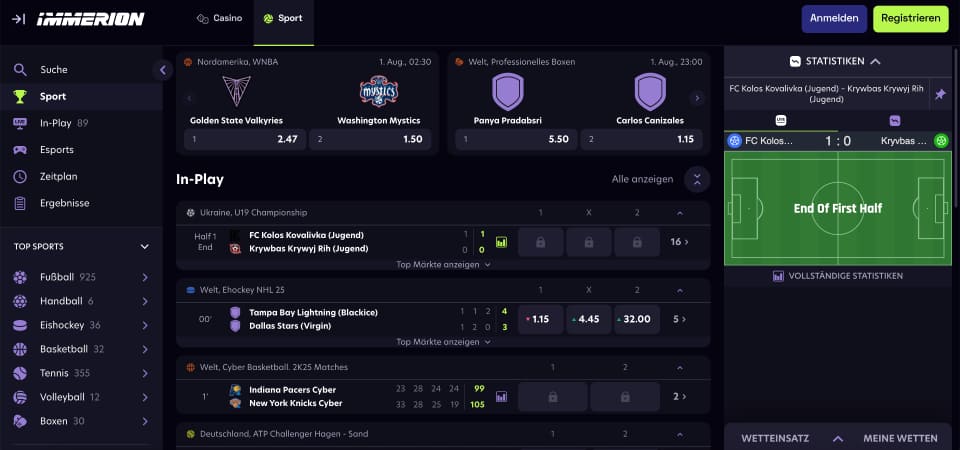Click the Tennis ball icon
960x450 pixels.
[x=20, y=373]
